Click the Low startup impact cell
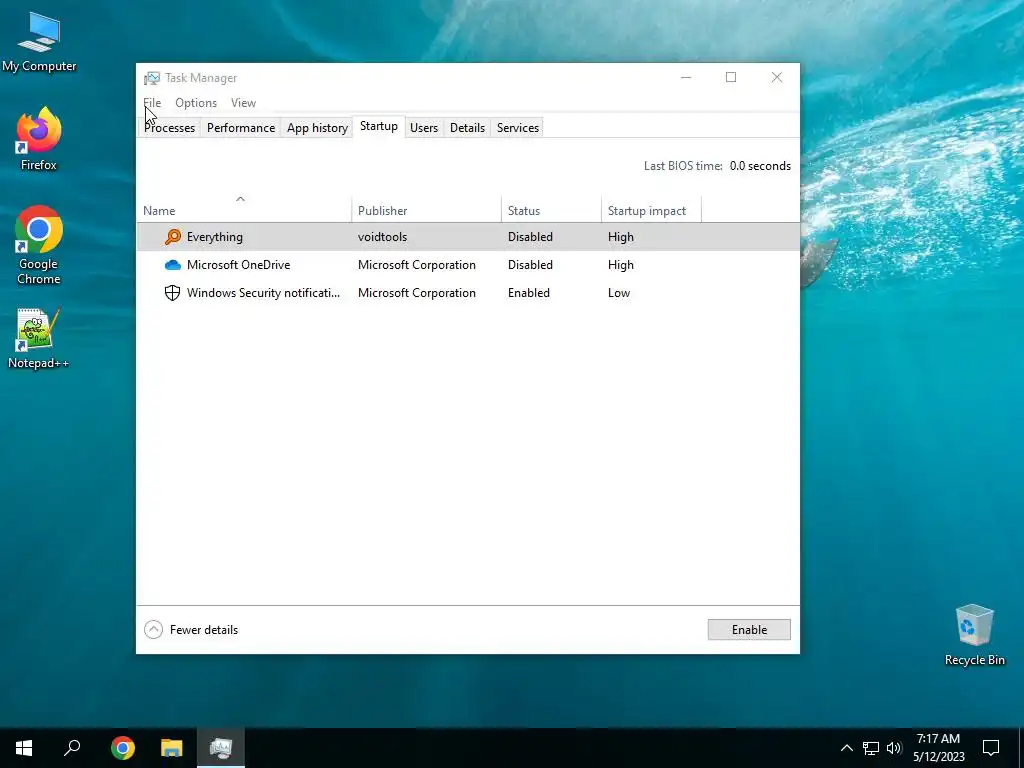The width and height of the screenshot is (1024, 768). 619,293
